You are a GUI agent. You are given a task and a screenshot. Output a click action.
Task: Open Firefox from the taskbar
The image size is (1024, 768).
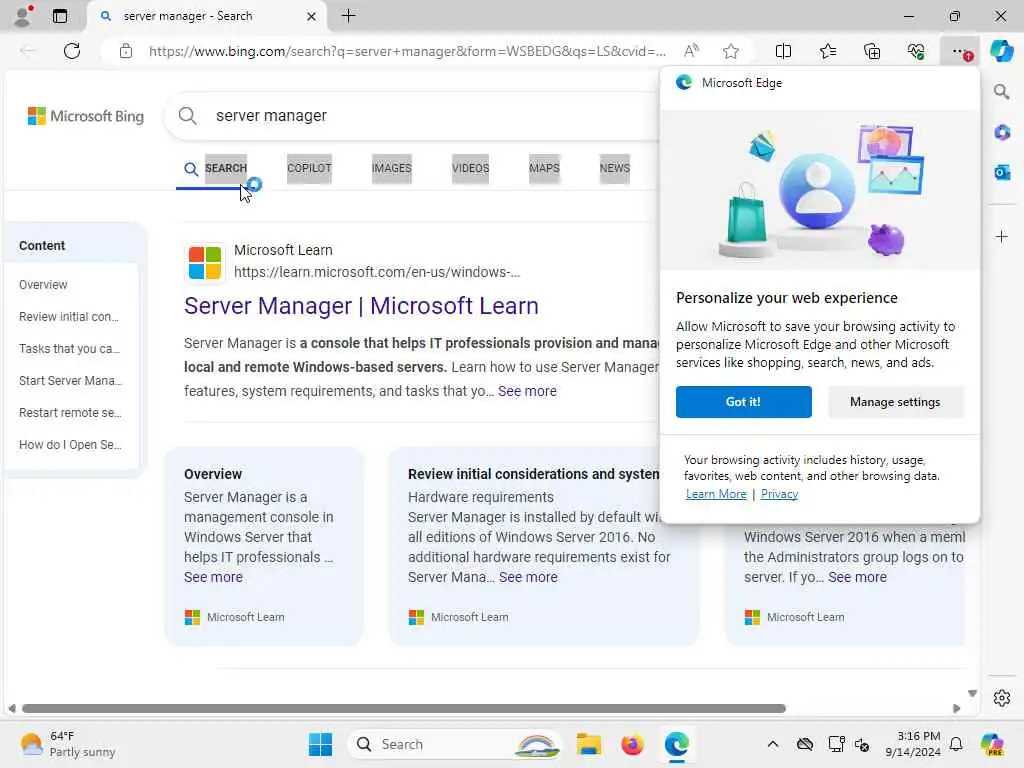[x=632, y=744]
